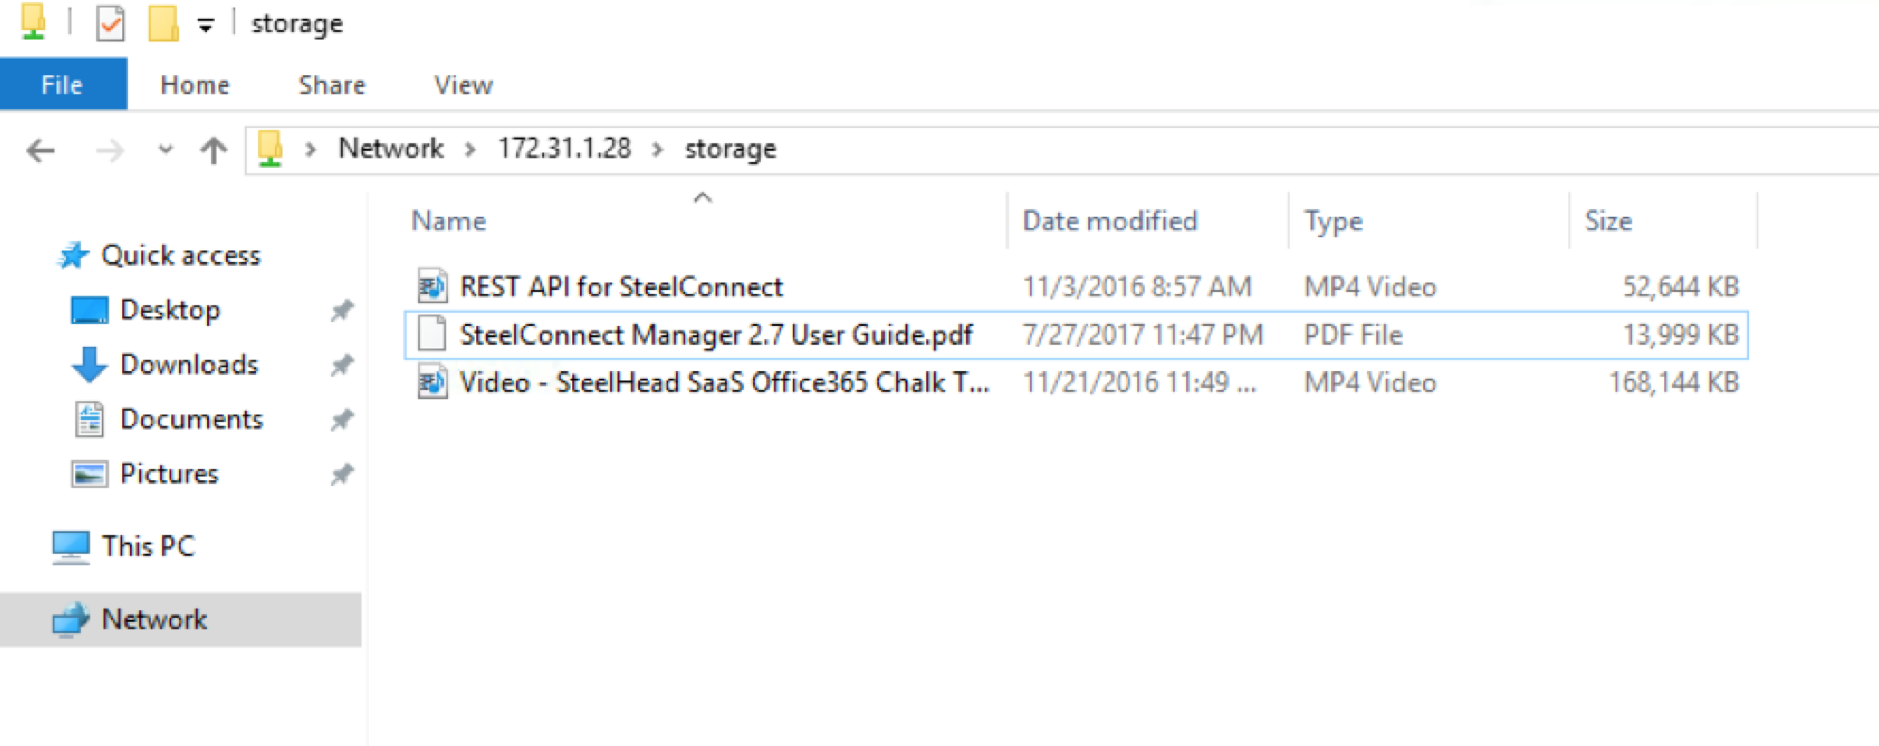The height and width of the screenshot is (746, 1879).
Task: Open the Downloads folder in sidebar
Action: click(x=188, y=364)
